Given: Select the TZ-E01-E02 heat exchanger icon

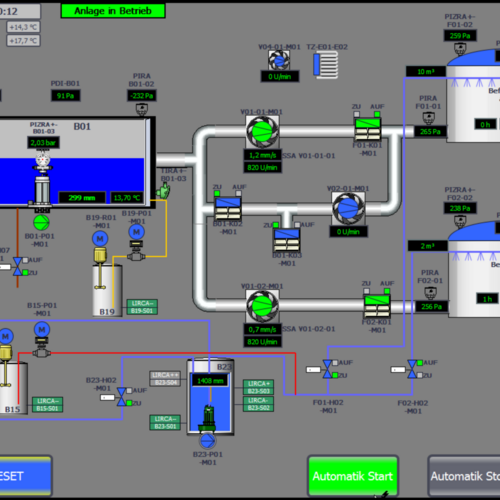Looking at the screenshot, I should (x=326, y=65).
